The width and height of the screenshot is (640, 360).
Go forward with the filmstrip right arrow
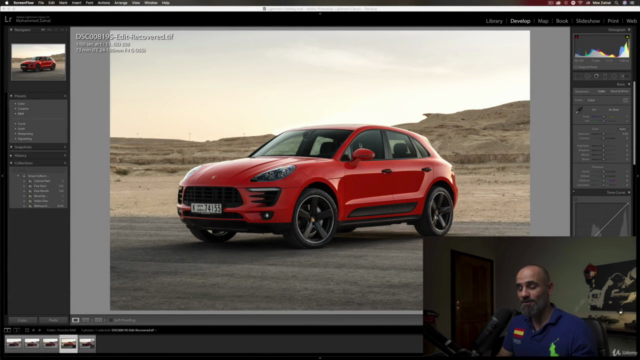[40, 330]
